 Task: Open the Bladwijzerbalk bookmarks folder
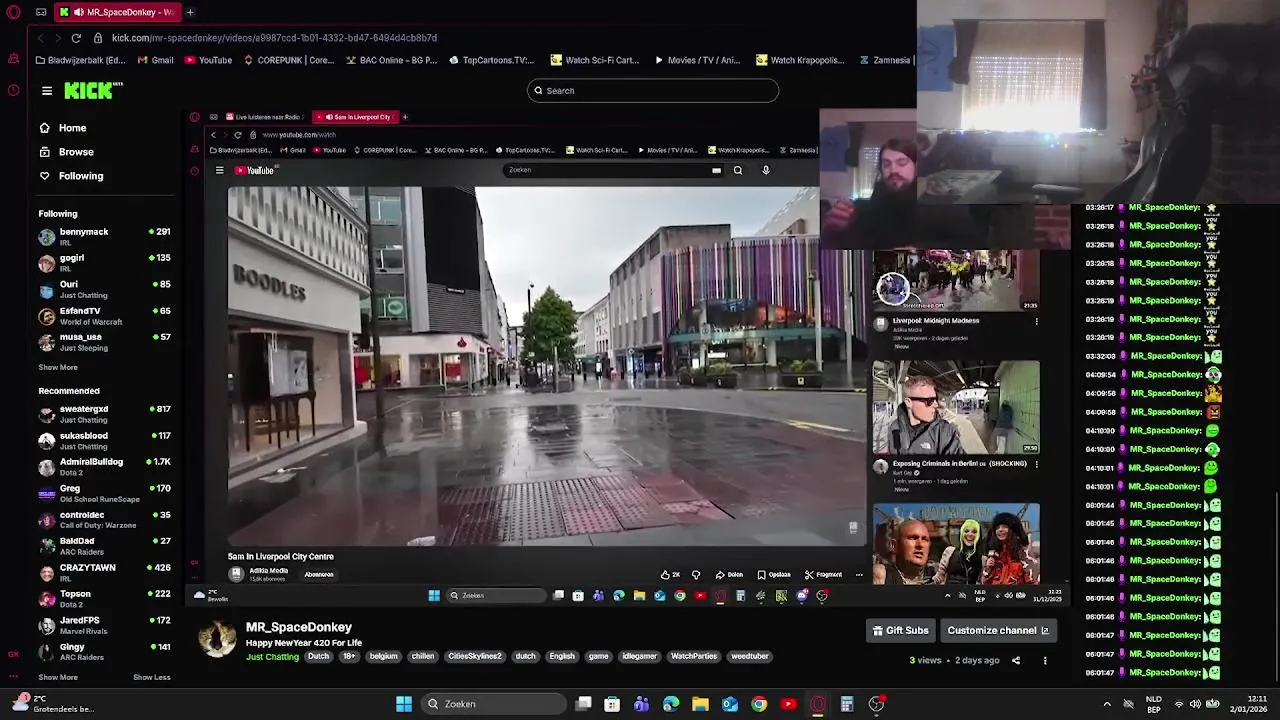pyautogui.click(x=80, y=60)
